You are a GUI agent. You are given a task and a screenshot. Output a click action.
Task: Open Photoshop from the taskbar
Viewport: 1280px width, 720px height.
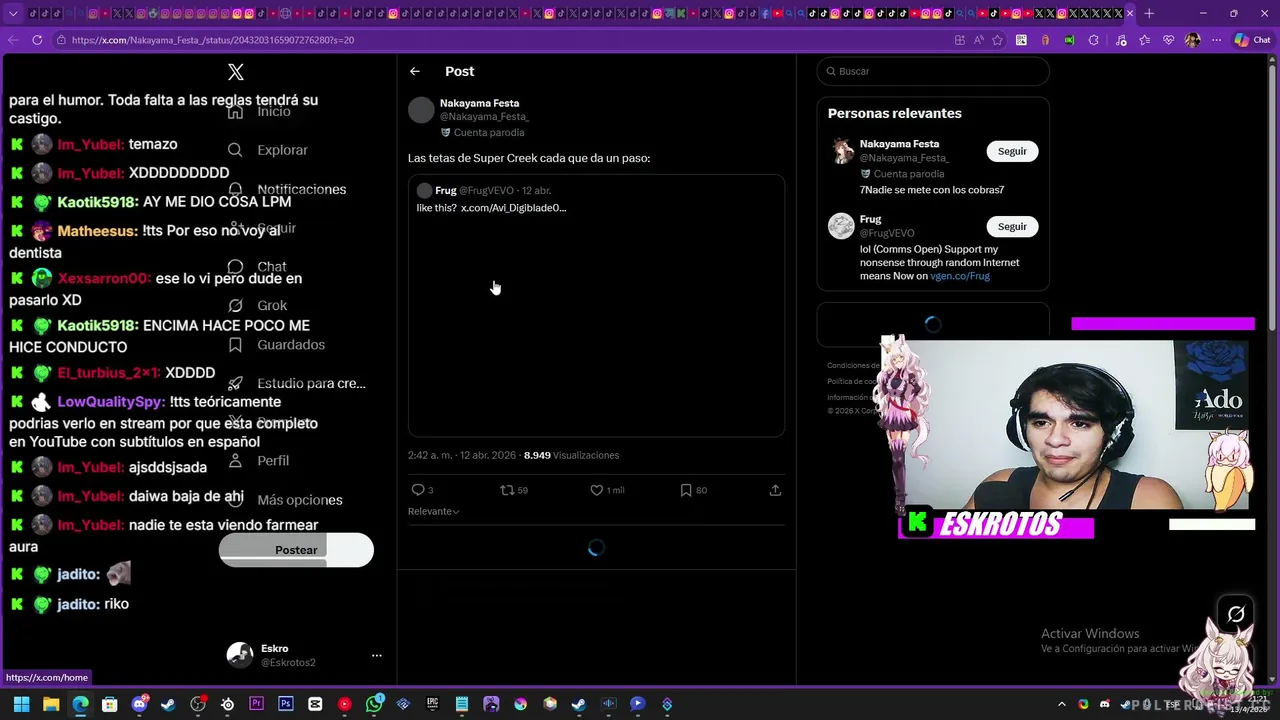[286, 704]
